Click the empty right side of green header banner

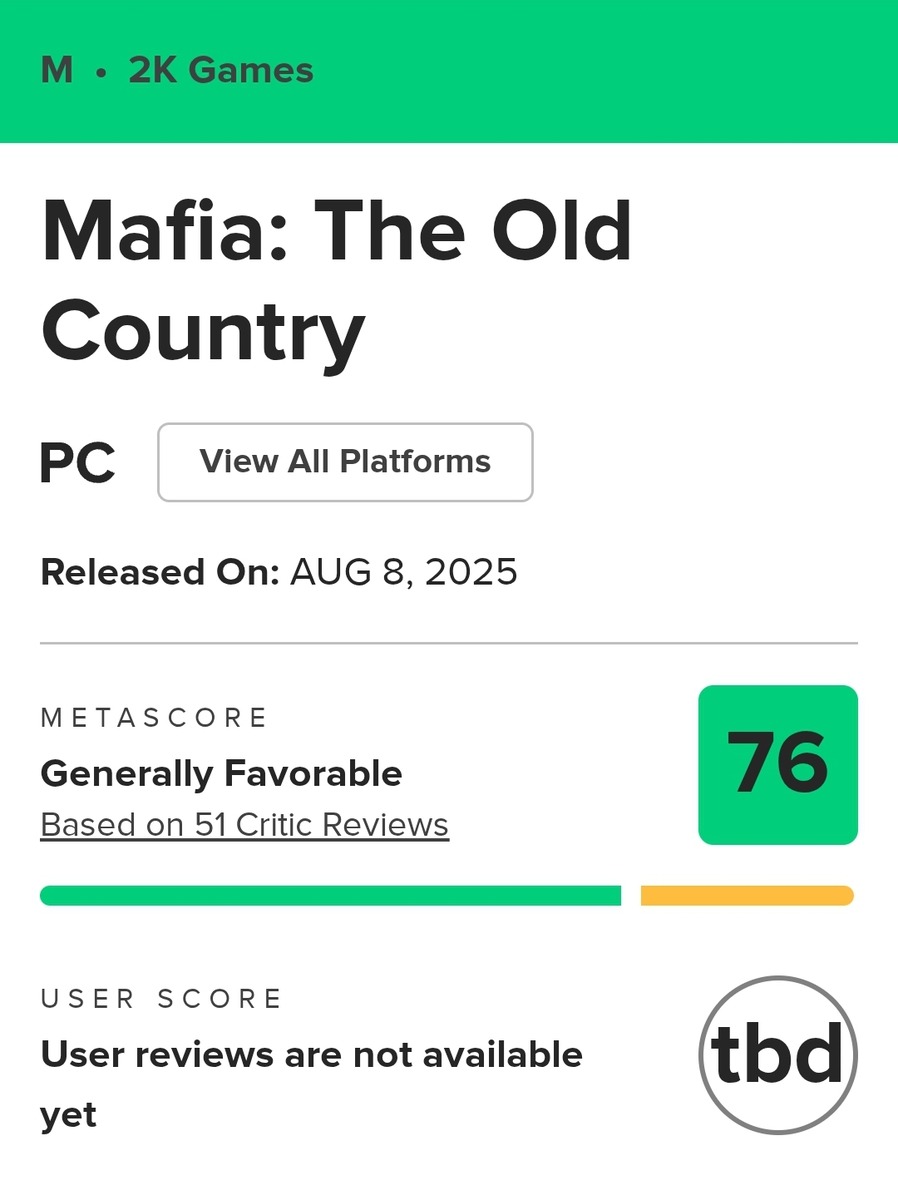650,71
